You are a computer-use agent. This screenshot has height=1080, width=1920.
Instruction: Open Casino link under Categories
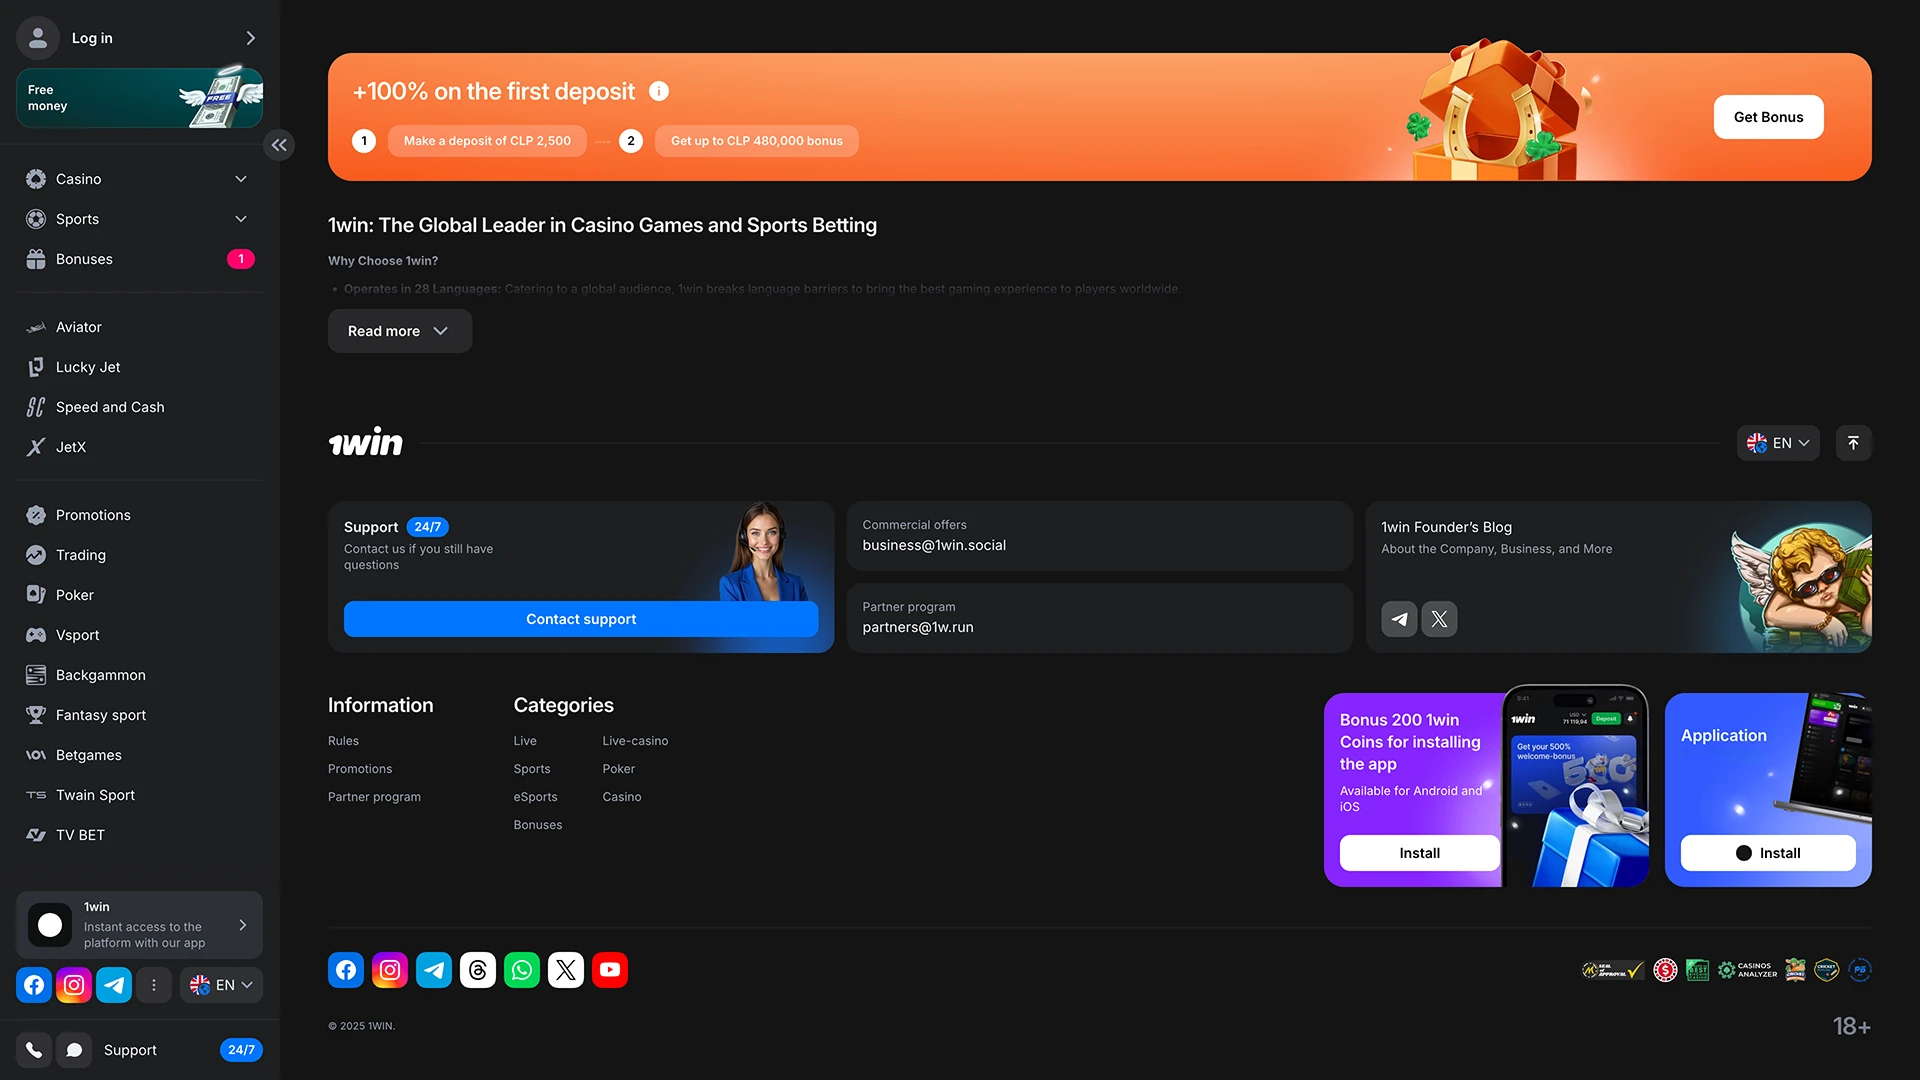click(x=622, y=797)
